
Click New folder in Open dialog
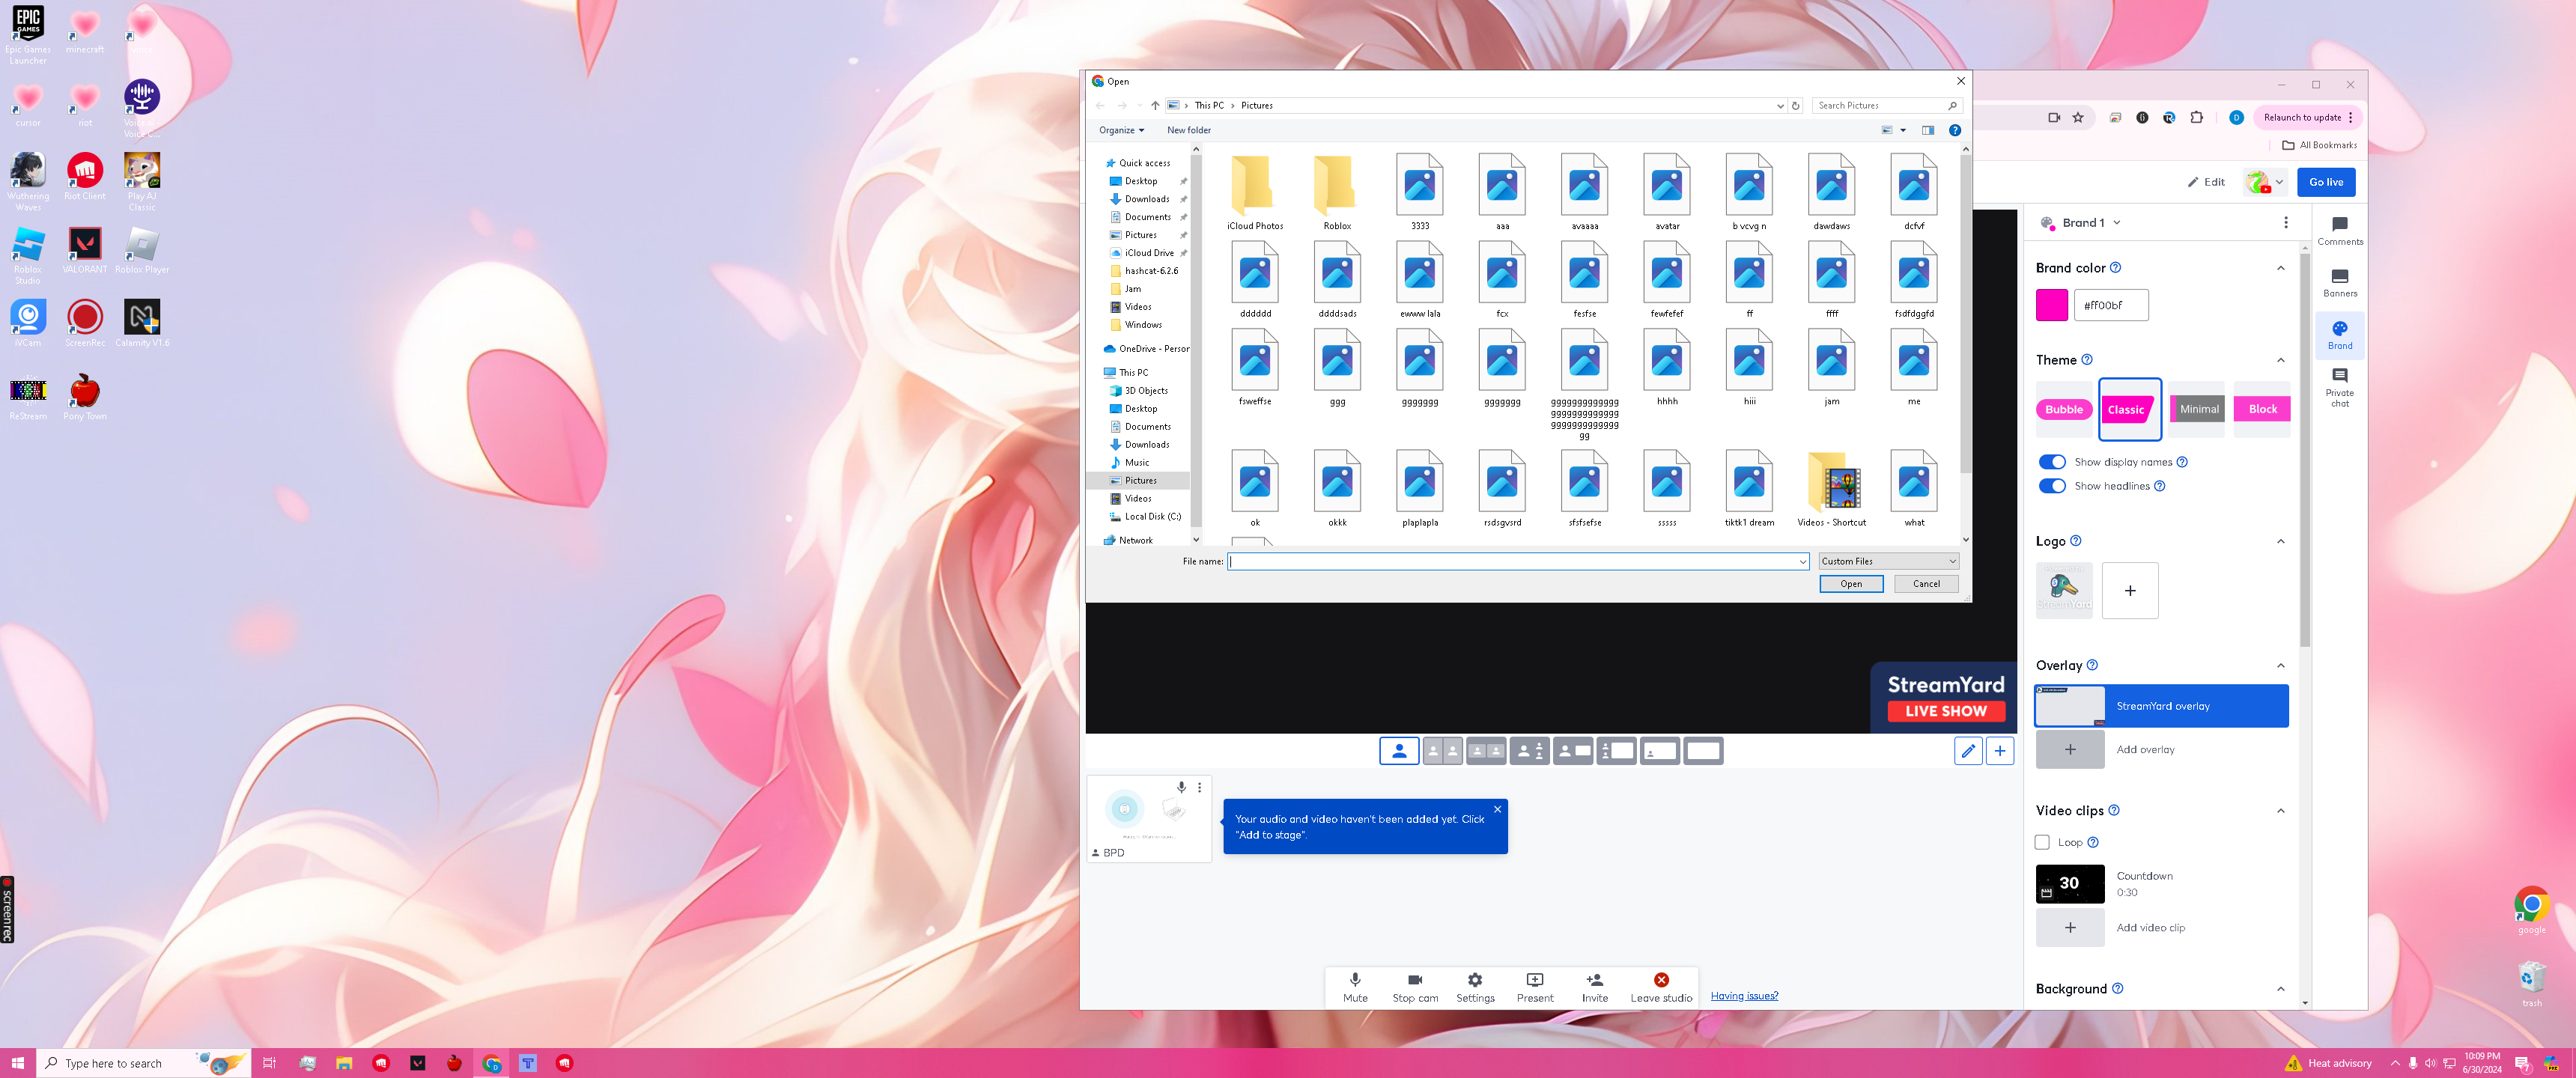point(1189,130)
